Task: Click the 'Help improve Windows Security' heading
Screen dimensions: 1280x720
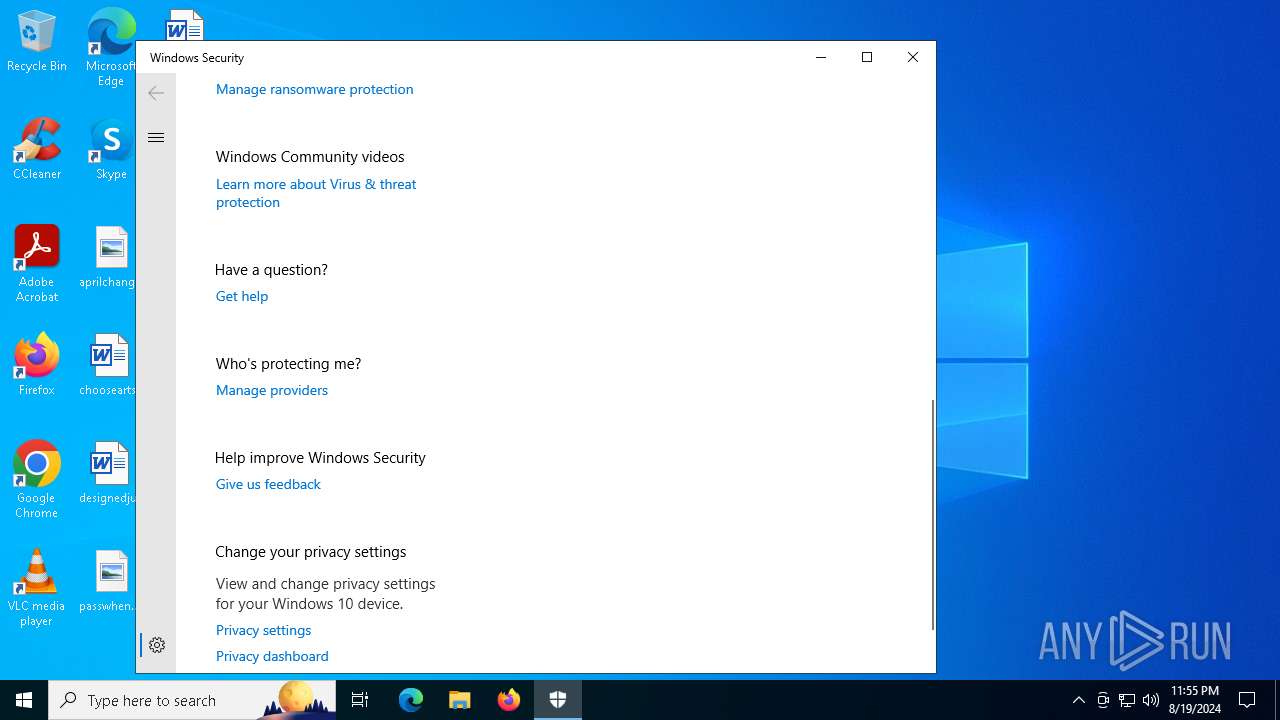Action: (320, 458)
